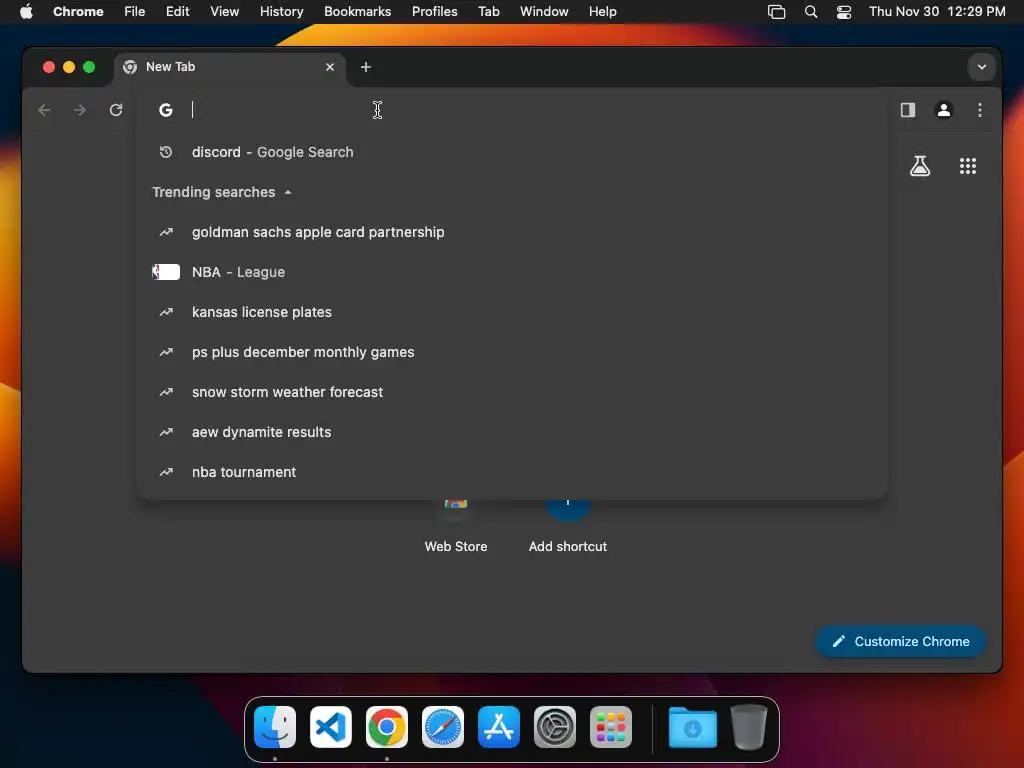Open the Chrome profile avatar menu
The image size is (1024, 768).
pyautogui.click(x=944, y=110)
